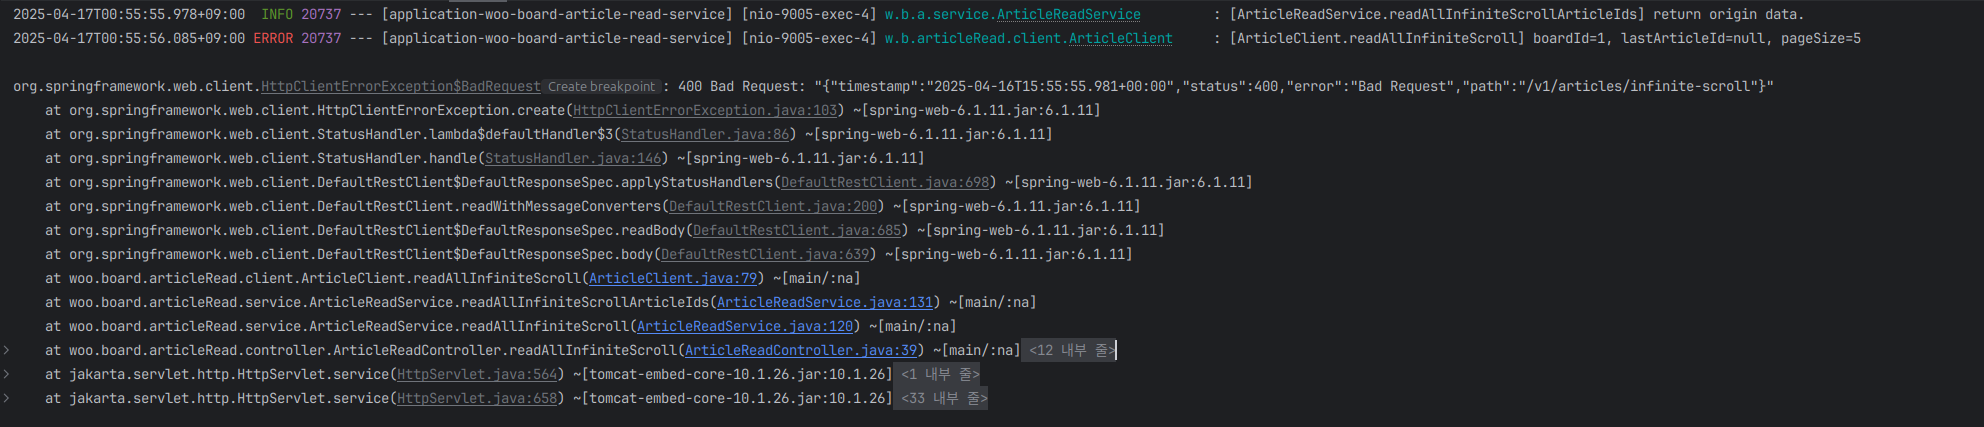The width and height of the screenshot is (1984, 427).
Task: Navigate to DefaultRestClient.java:698
Action: coord(885,183)
